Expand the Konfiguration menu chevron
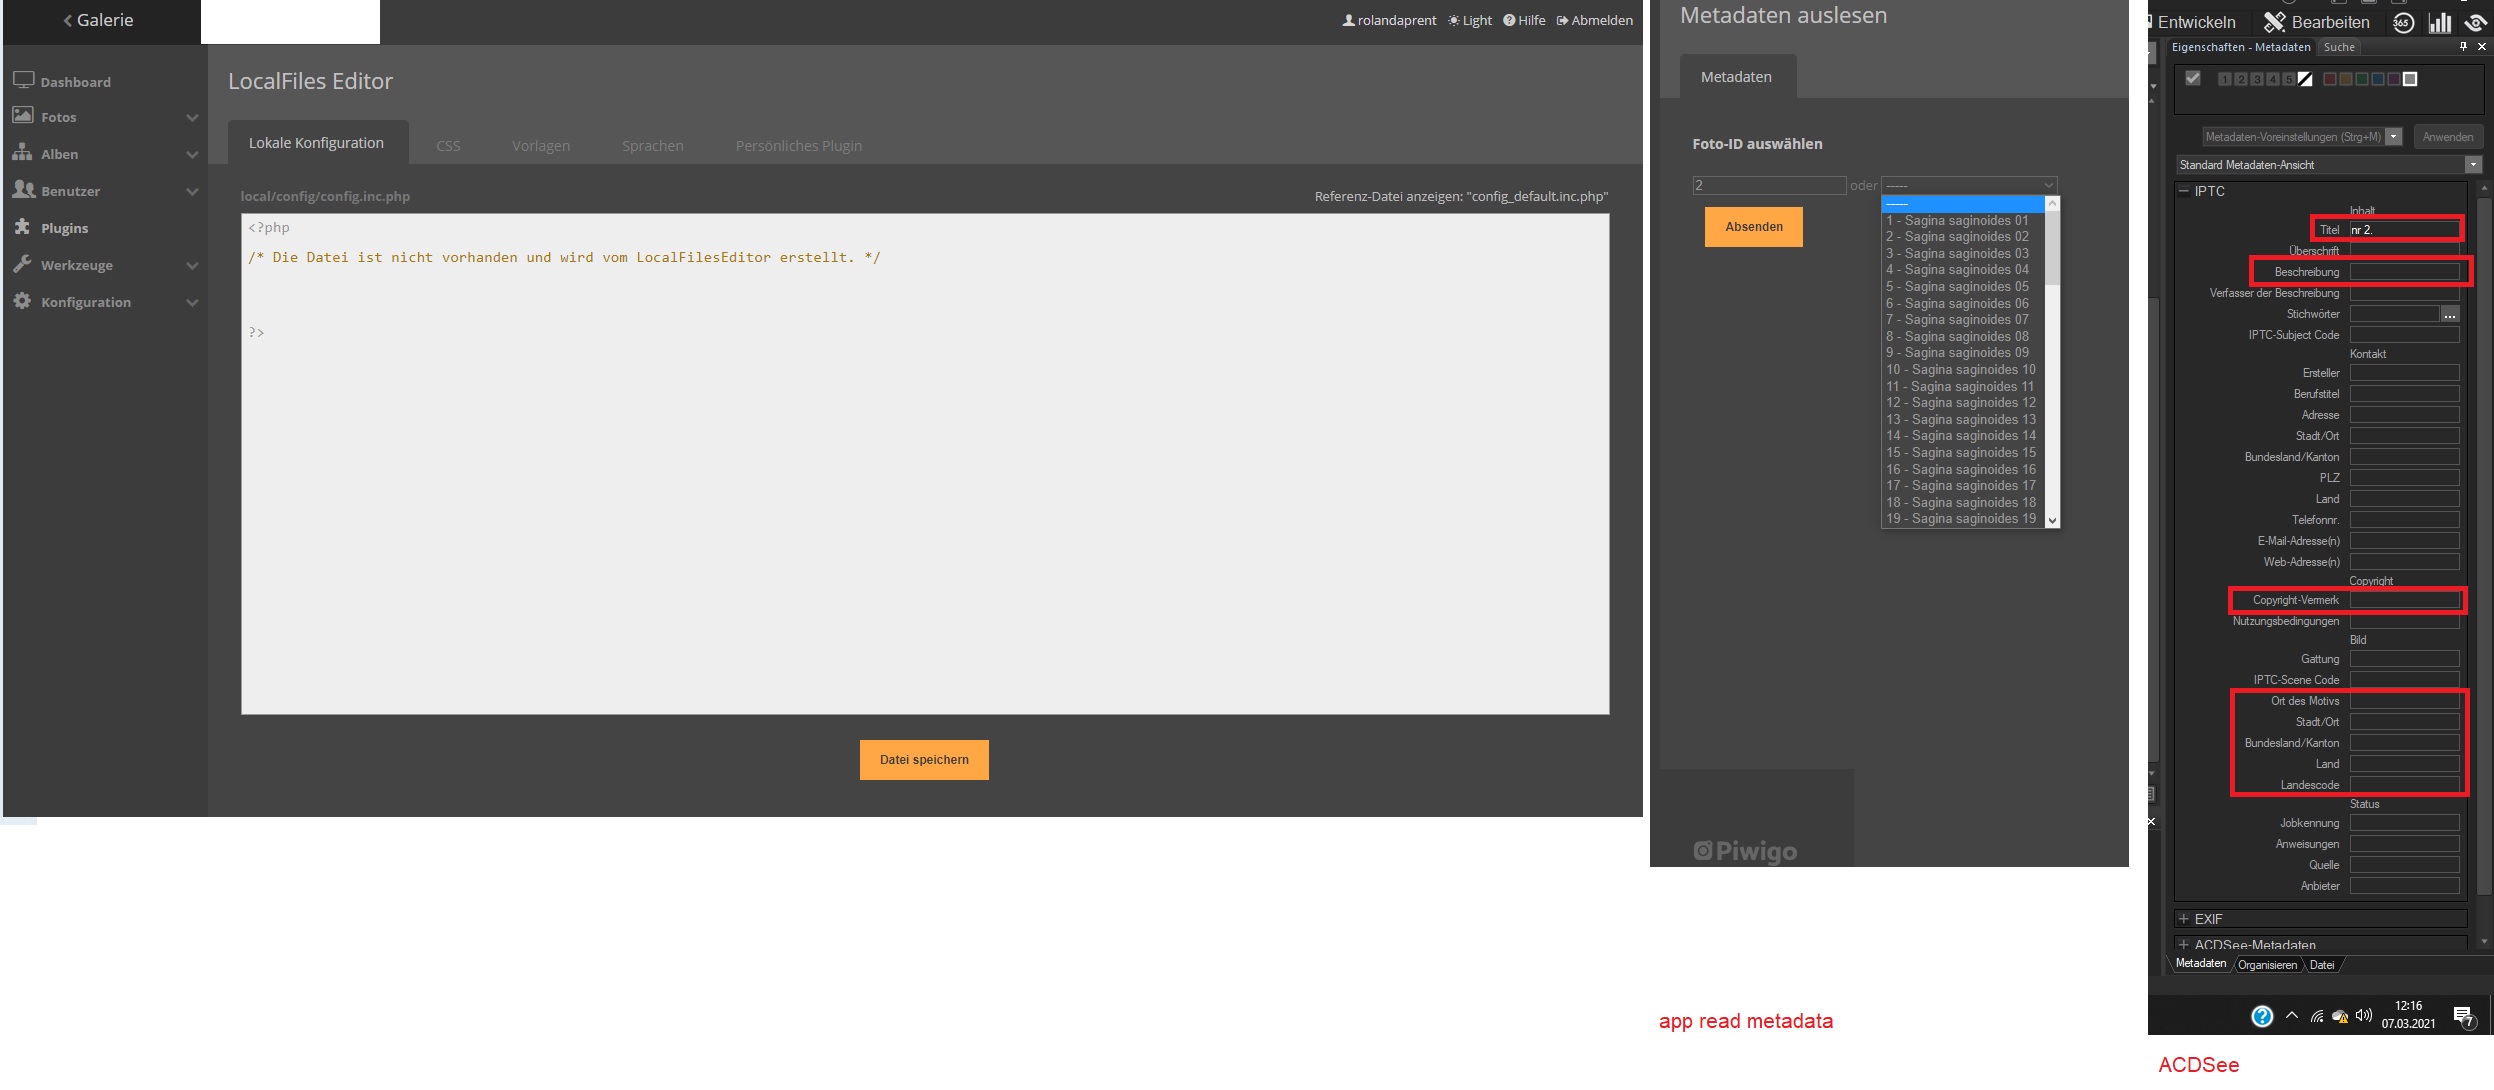The image size is (2494, 1090). (192, 303)
